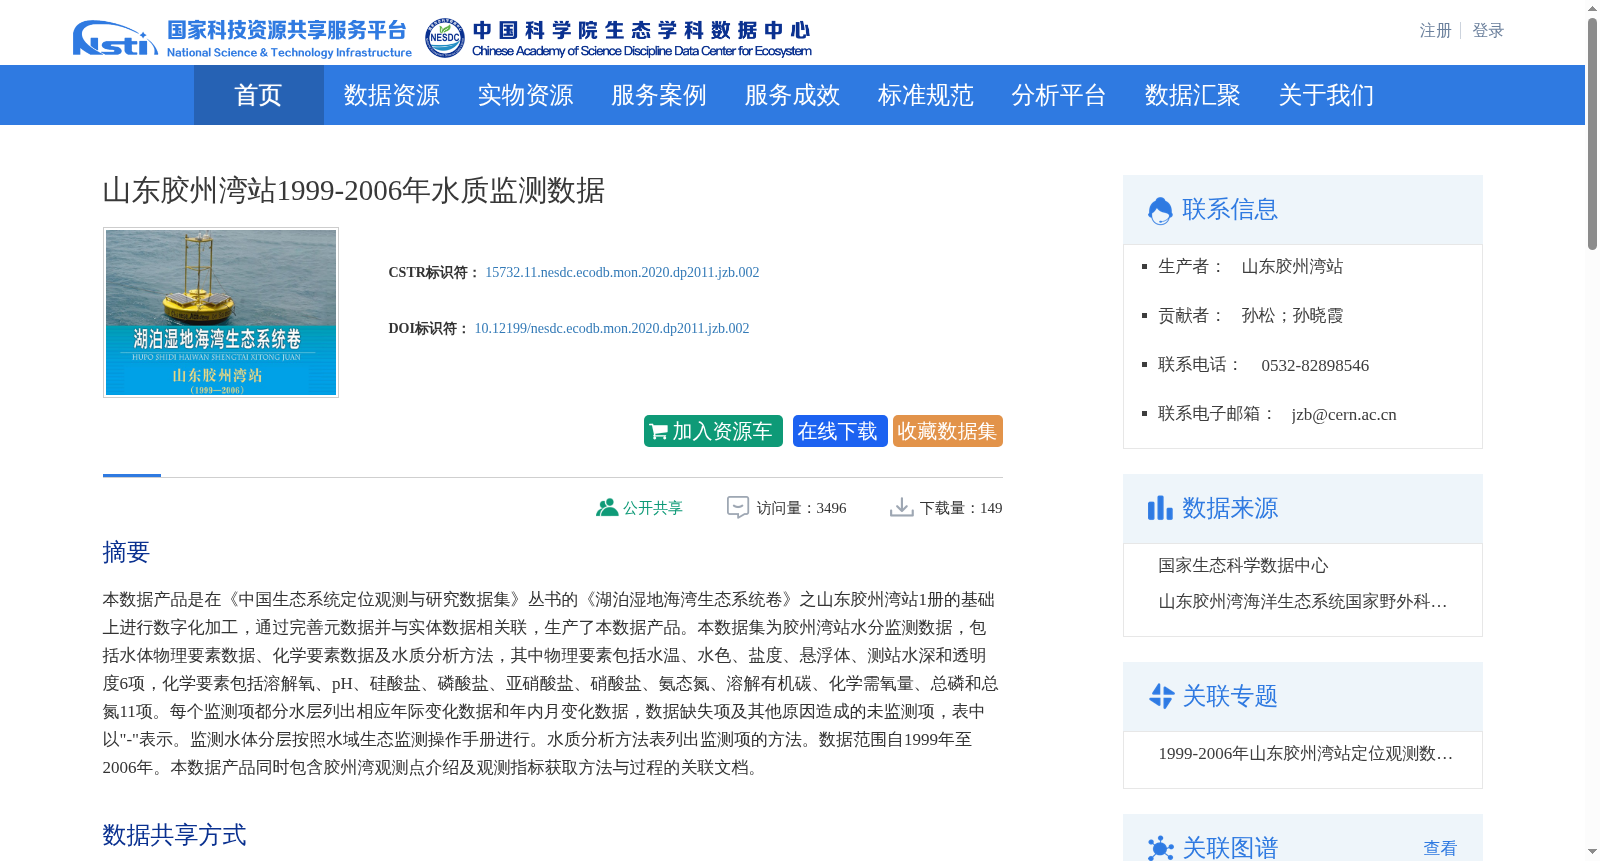Screen dimensions: 1600x861
Task: Click the 收藏数据集 button
Action: (948, 431)
